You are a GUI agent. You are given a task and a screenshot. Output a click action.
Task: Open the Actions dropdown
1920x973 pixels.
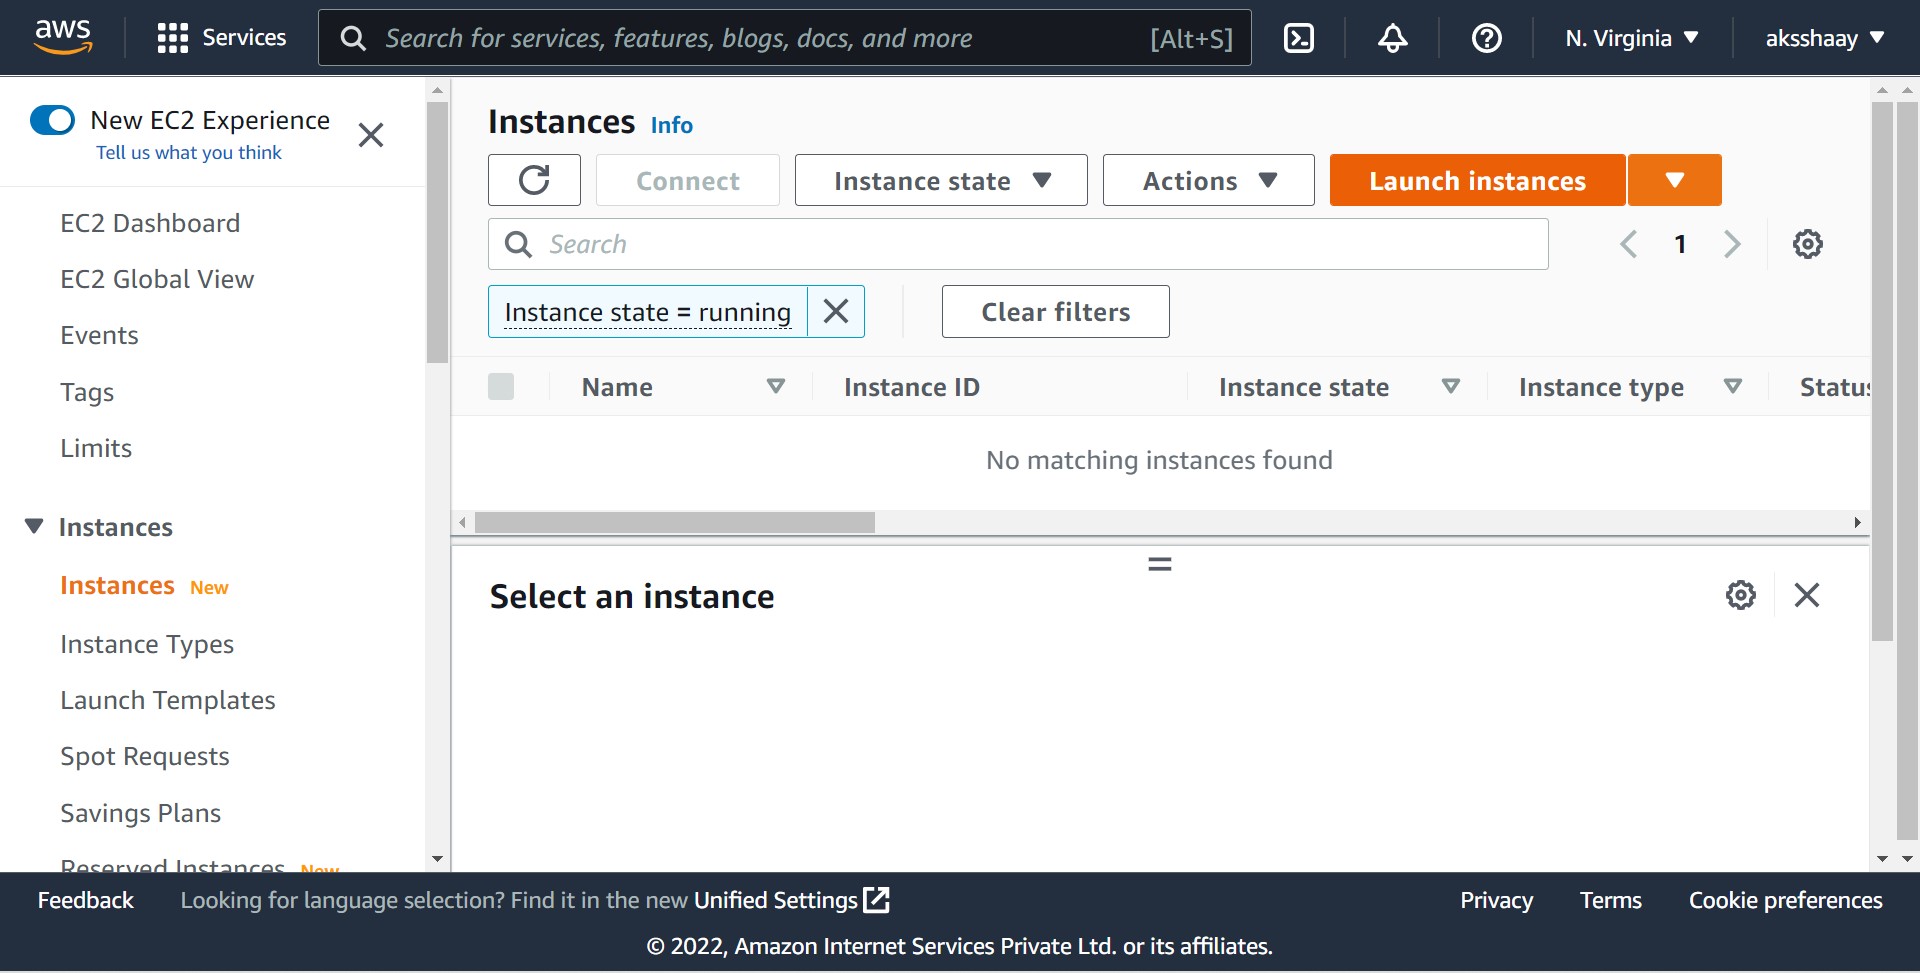pyautogui.click(x=1208, y=180)
